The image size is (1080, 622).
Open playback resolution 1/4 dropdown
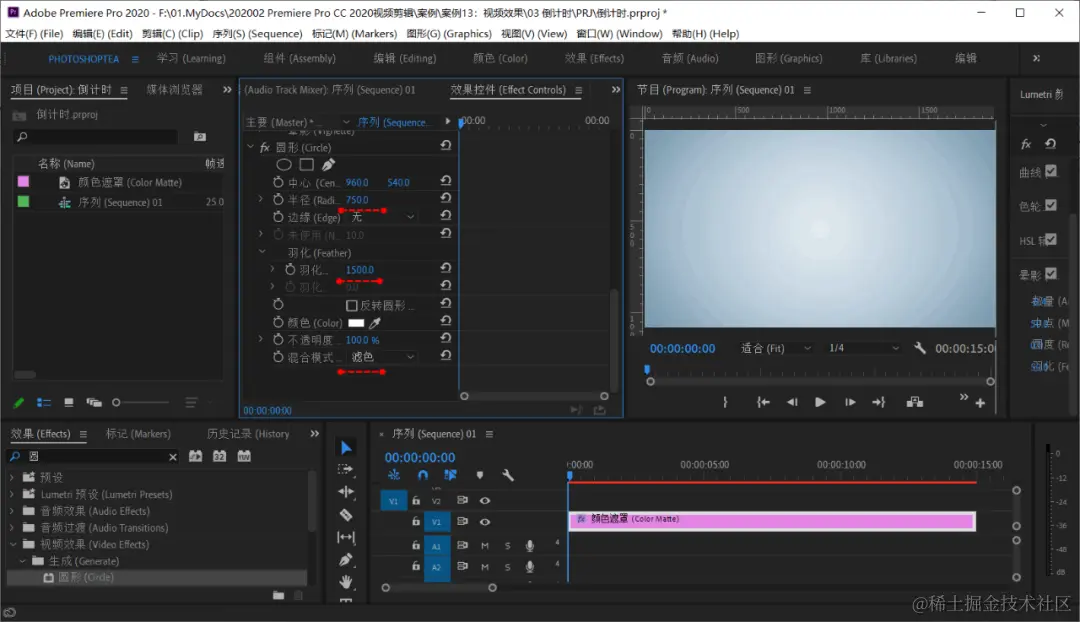tap(864, 349)
